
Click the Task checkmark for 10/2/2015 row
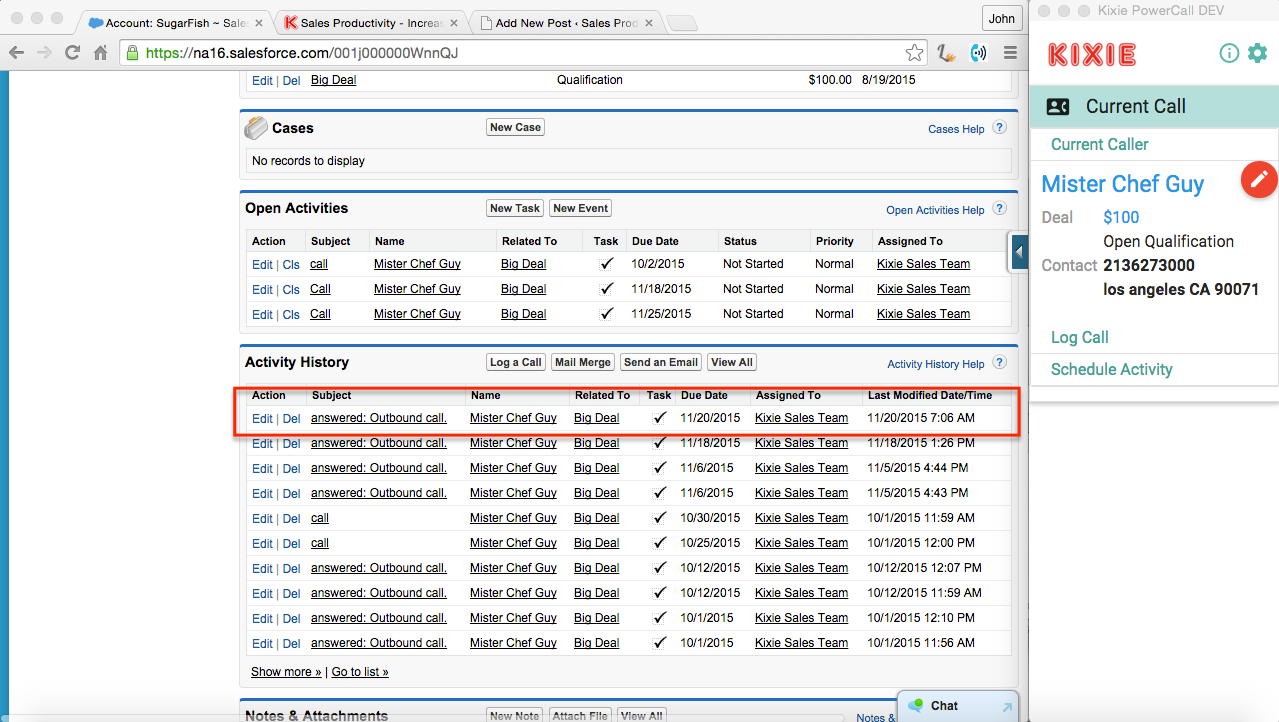coord(606,264)
